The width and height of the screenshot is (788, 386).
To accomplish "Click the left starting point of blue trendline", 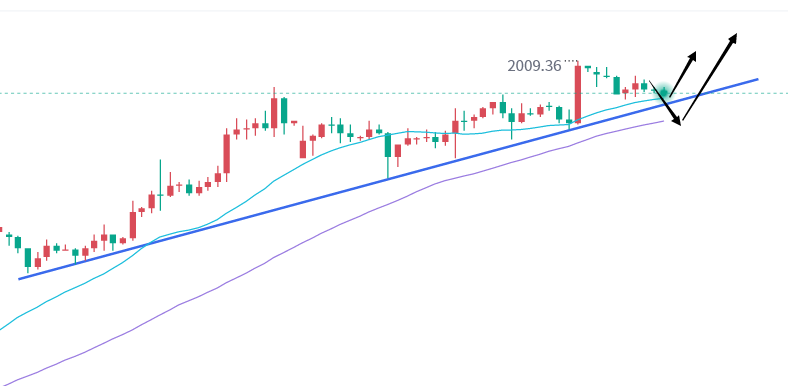I will tap(20, 278).
